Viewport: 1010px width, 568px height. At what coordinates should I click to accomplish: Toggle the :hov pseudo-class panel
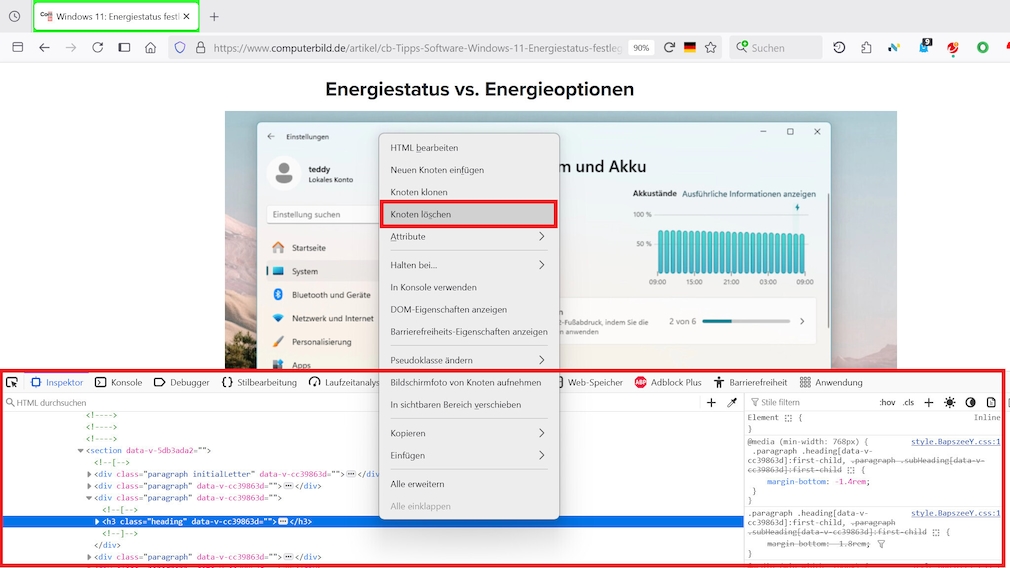(x=888, y=402)
